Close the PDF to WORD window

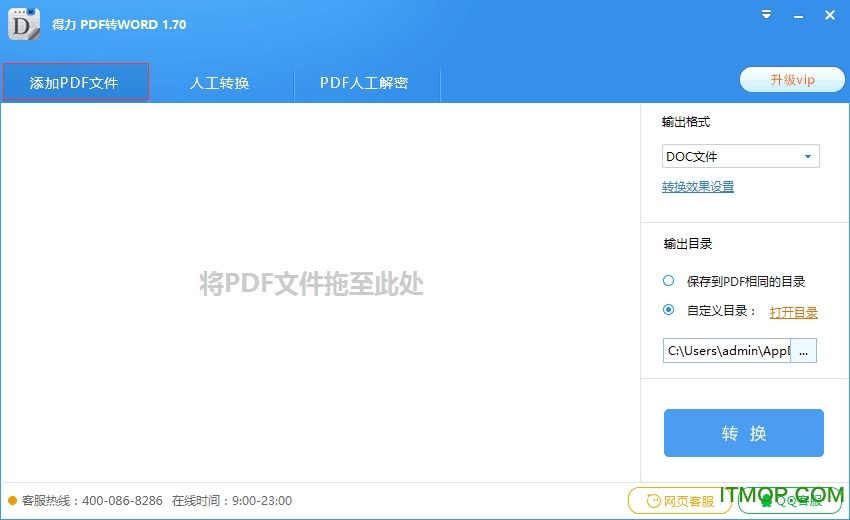pos(829,15)
